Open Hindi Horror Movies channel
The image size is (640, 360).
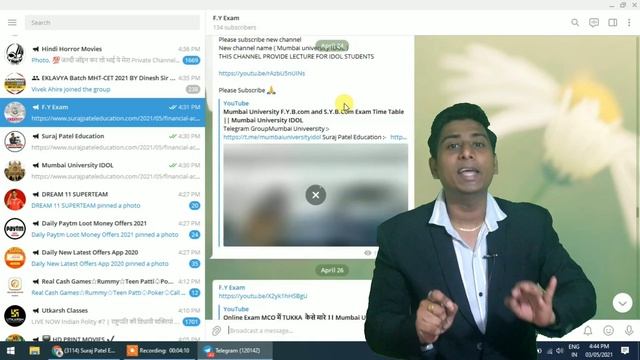click(102, 54)
